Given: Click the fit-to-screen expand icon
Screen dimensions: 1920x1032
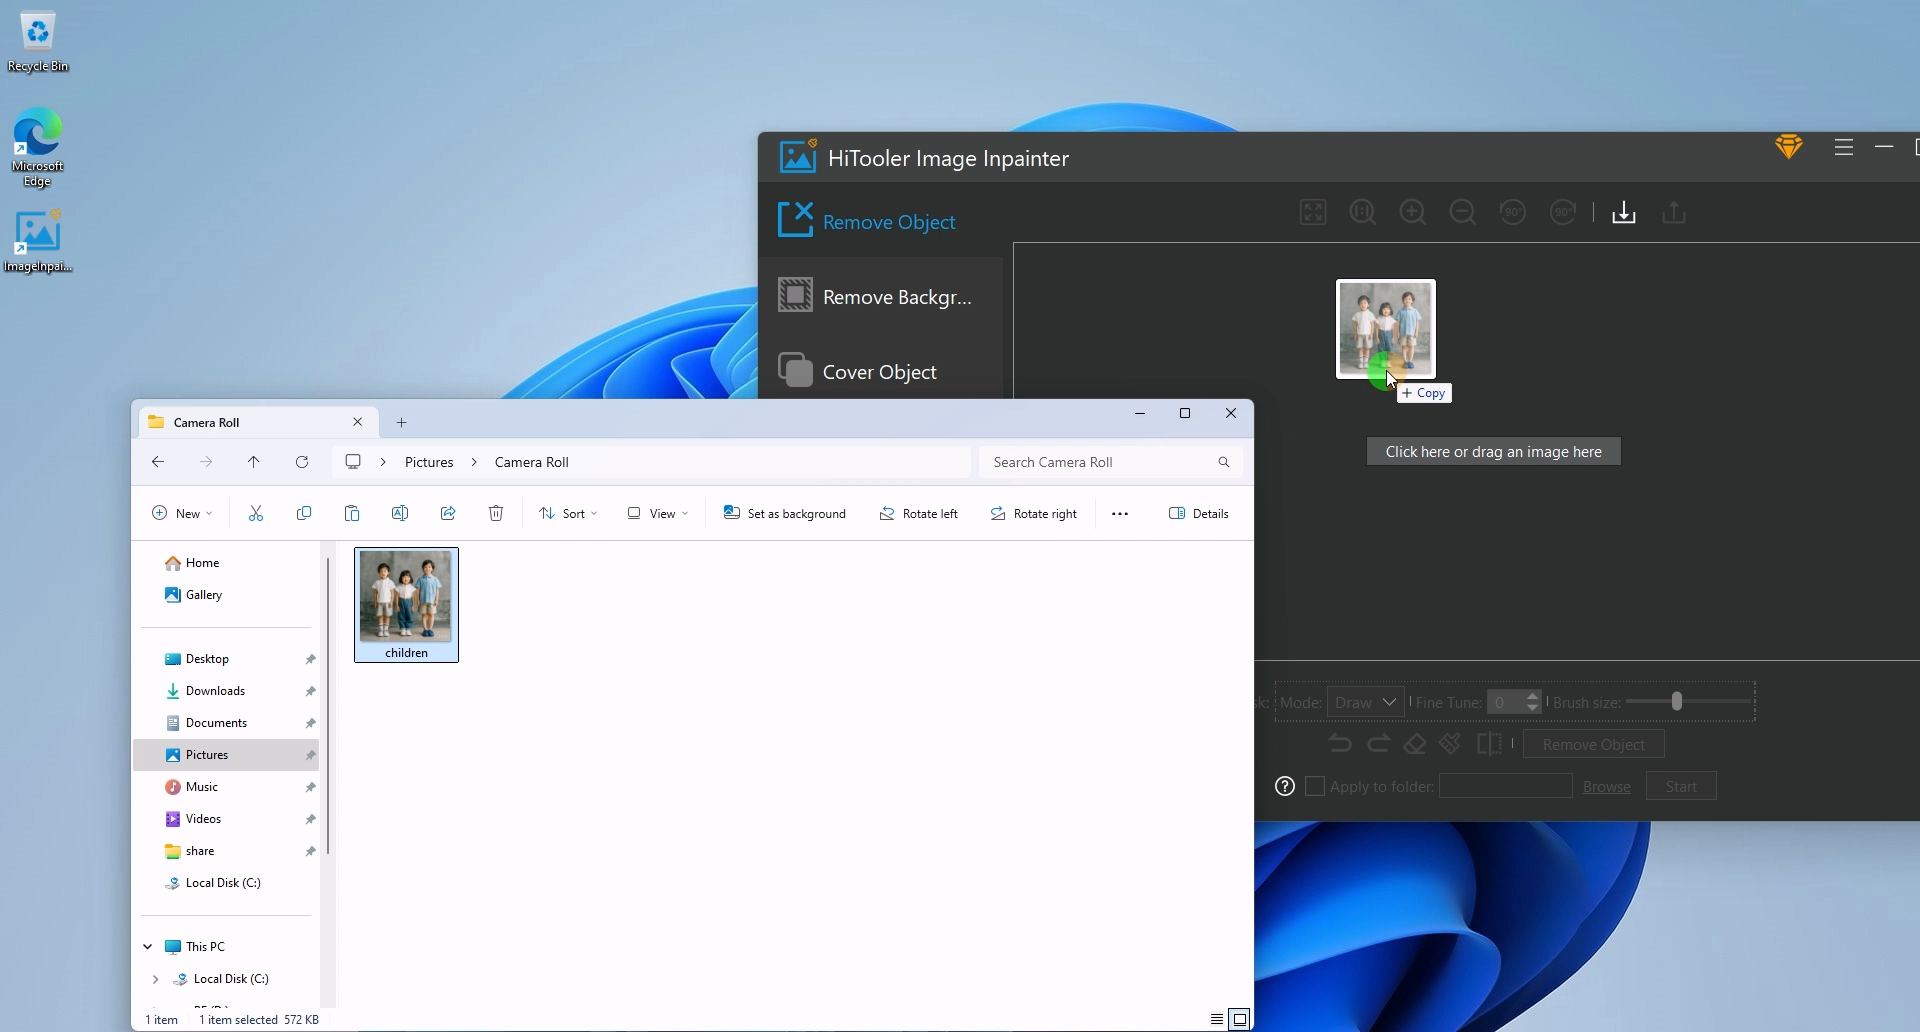Looking at the screenshot, I should pyautogui.click(x=1313, y=213).
